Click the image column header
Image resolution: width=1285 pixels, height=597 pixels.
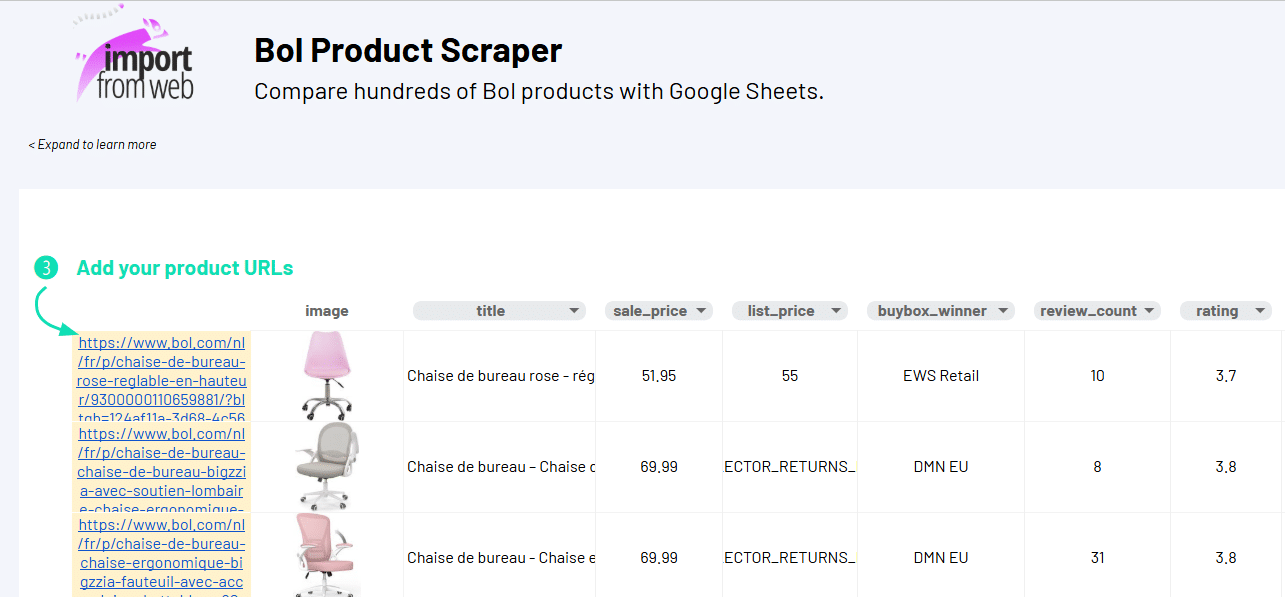click(x=327, y=311)
